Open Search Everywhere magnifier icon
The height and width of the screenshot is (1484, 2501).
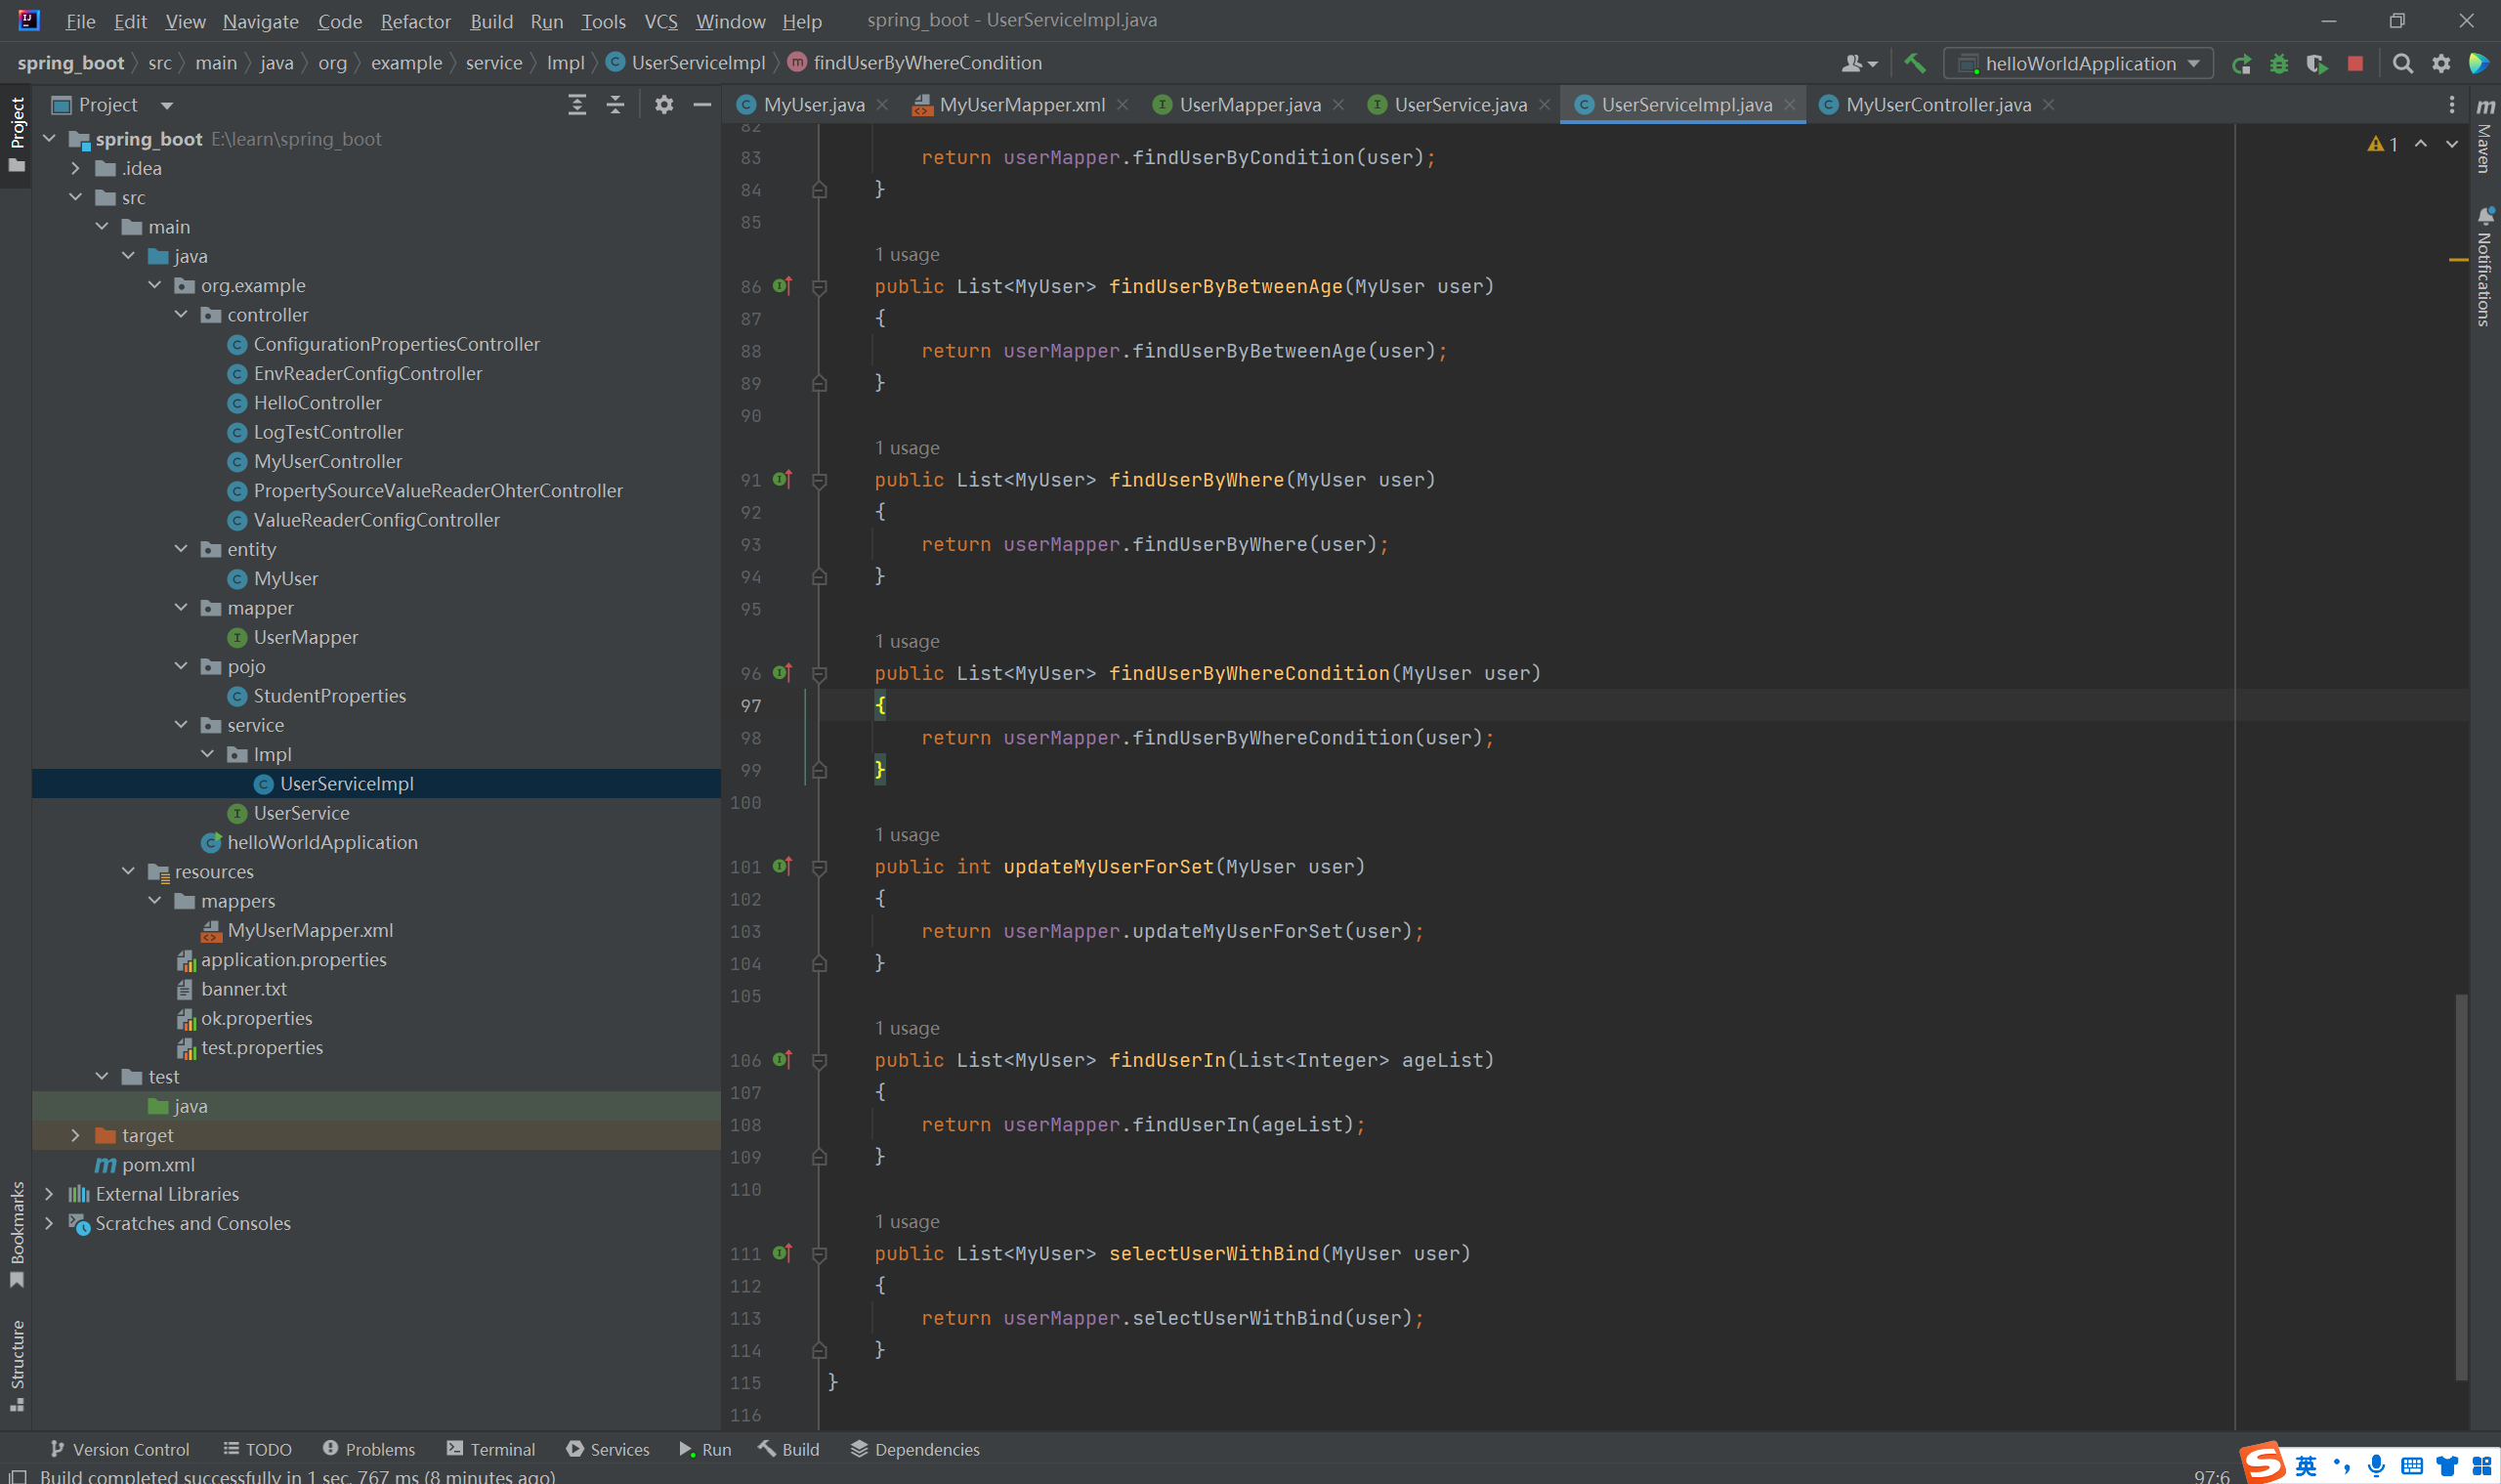pos(2402,64)
